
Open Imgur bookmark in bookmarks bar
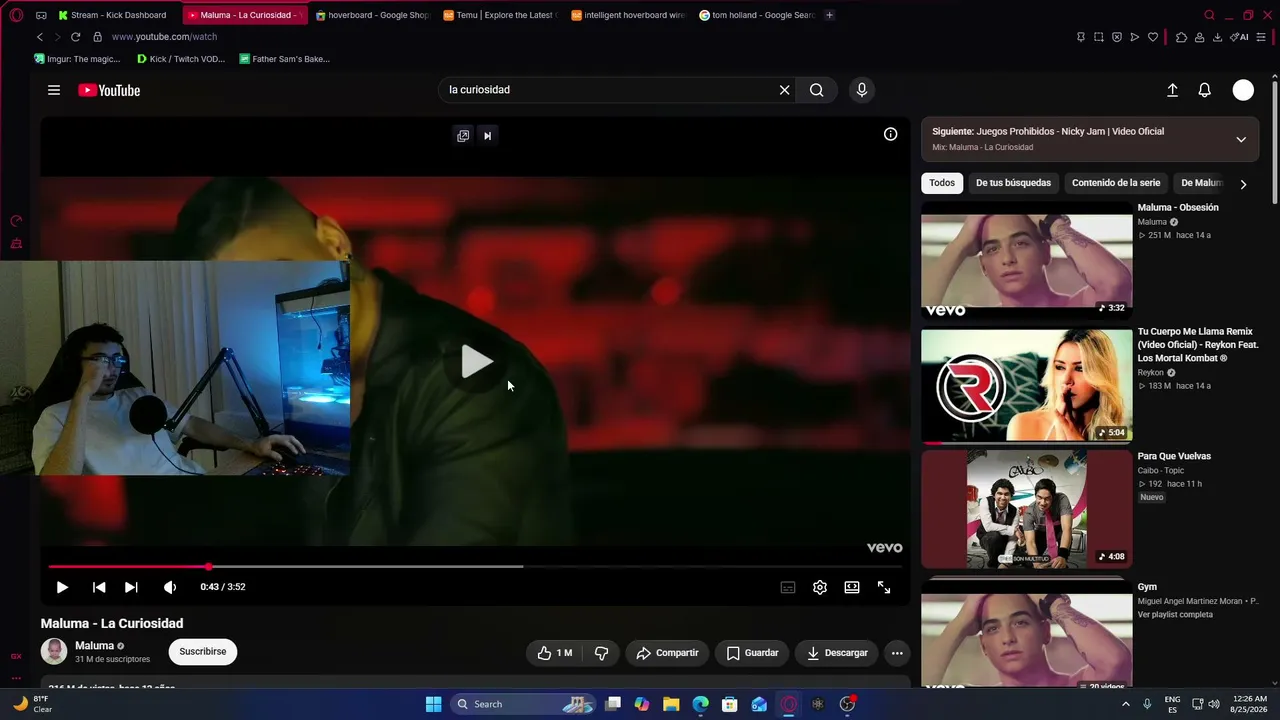click(x=77, y=59)
